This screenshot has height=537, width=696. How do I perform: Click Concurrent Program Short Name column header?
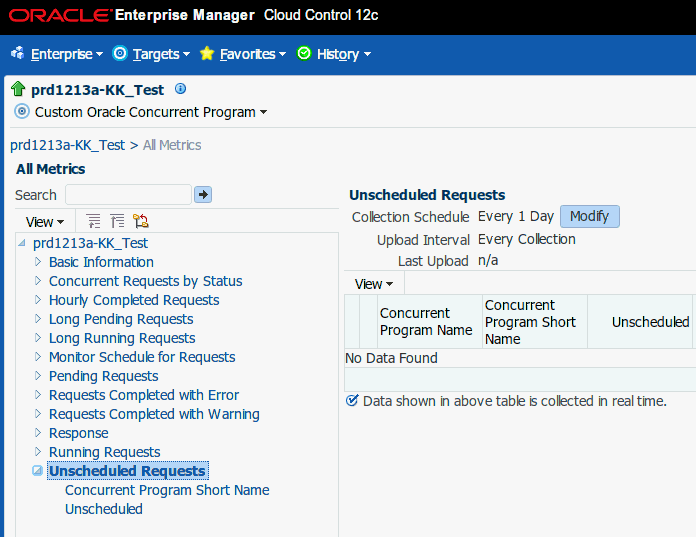[x=535, y=322]
